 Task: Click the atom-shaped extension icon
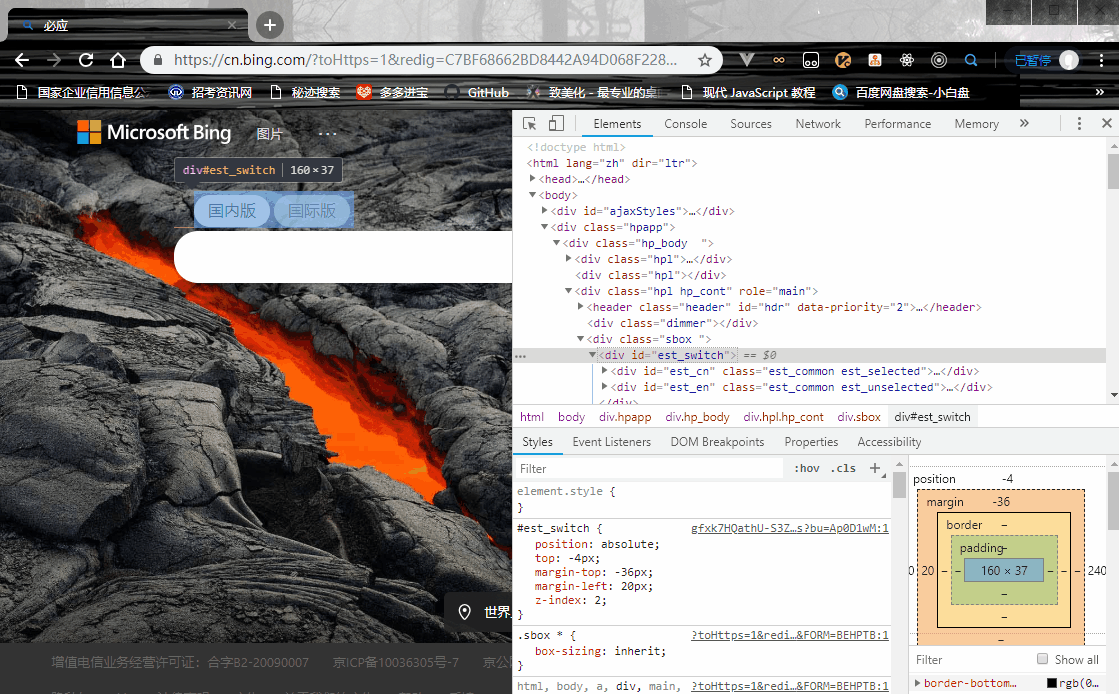click(907, 60)
